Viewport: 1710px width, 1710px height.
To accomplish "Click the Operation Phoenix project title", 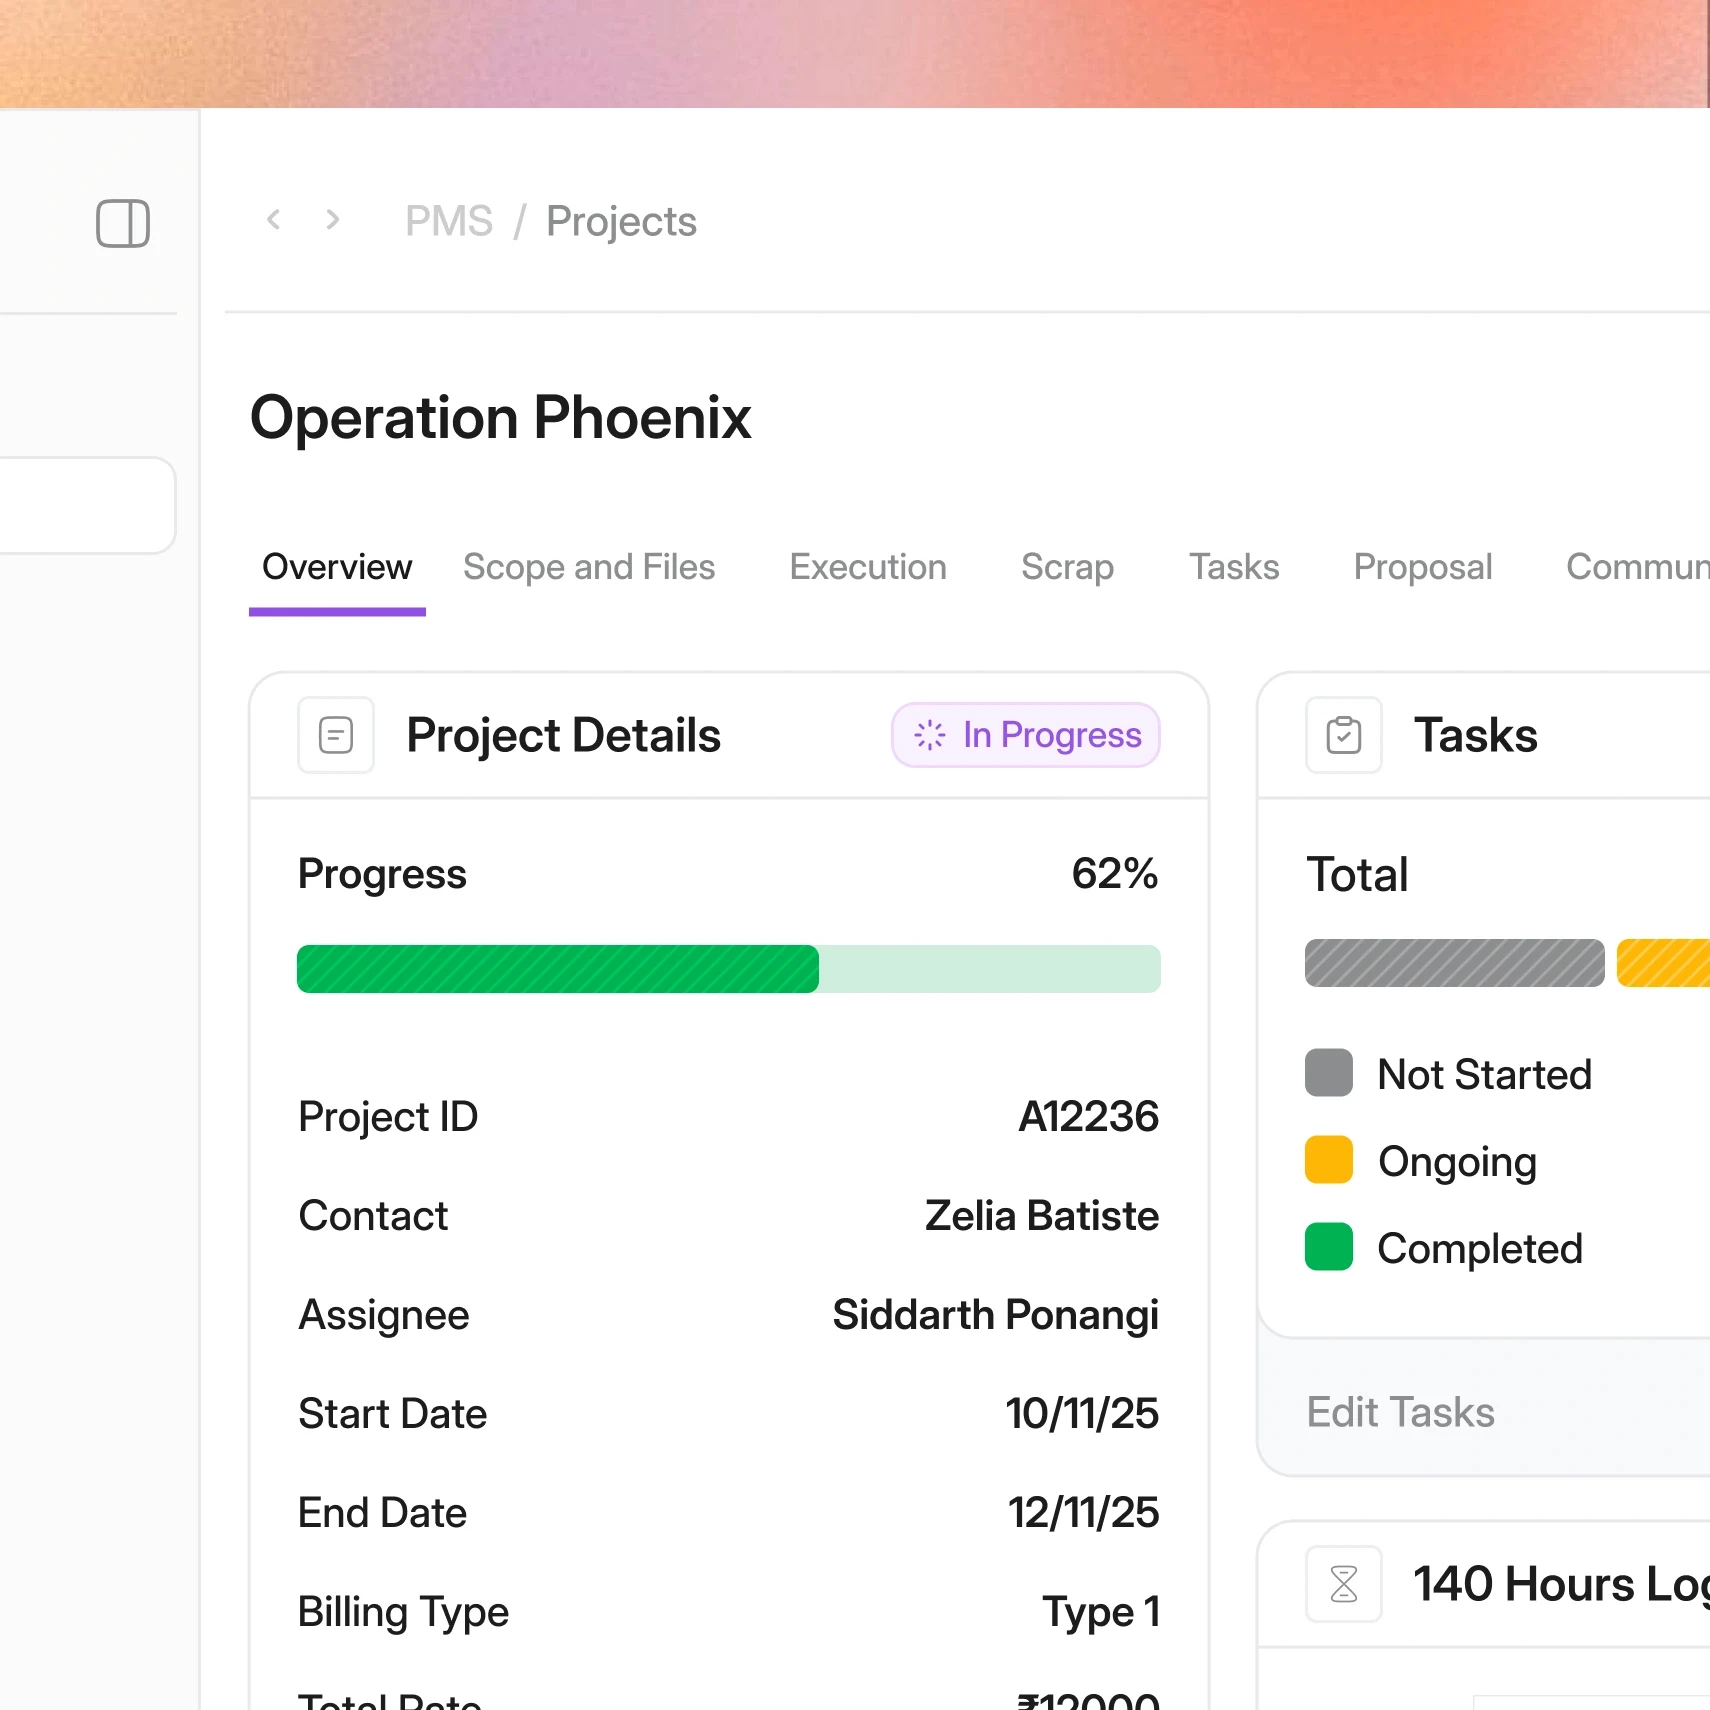I will click(x=500, y=417).
